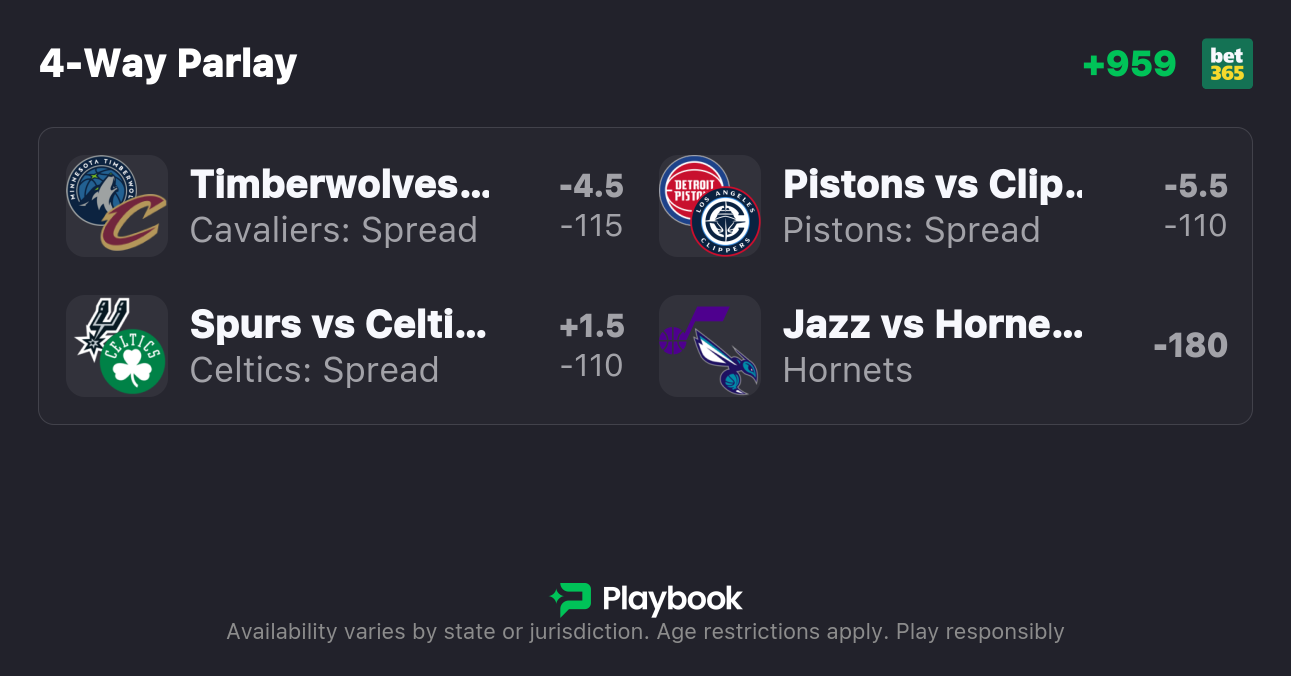Screen dimensions: 1291x676
Task: Click the Playbook brand name text
Action: point(672,600)
